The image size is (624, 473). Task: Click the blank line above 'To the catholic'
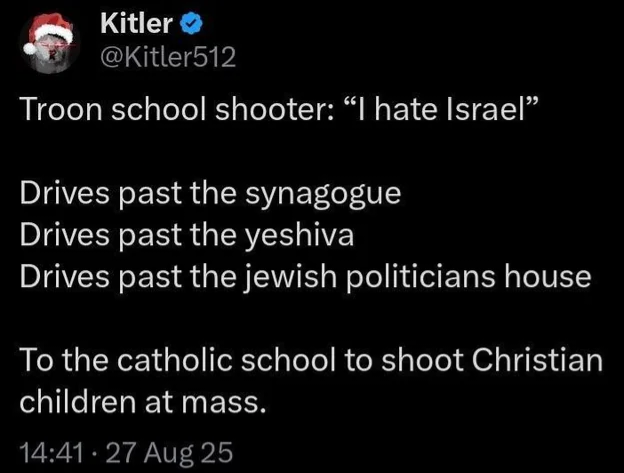point(300,318)
